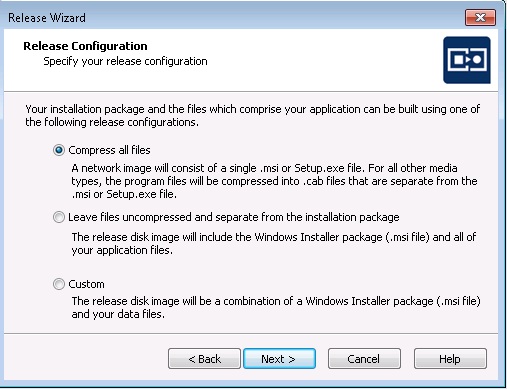Screen dimensions: 507x389
Task: Open Help for the wizard
Action: [450, 359]
